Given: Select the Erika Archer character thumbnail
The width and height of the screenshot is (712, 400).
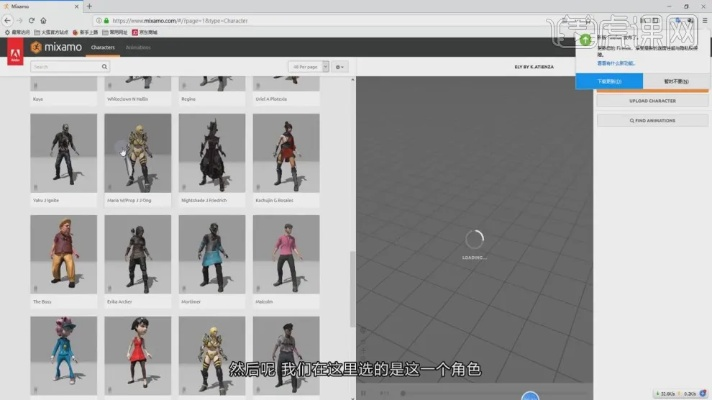Looking at the screenshot, I should click(138, 254).
